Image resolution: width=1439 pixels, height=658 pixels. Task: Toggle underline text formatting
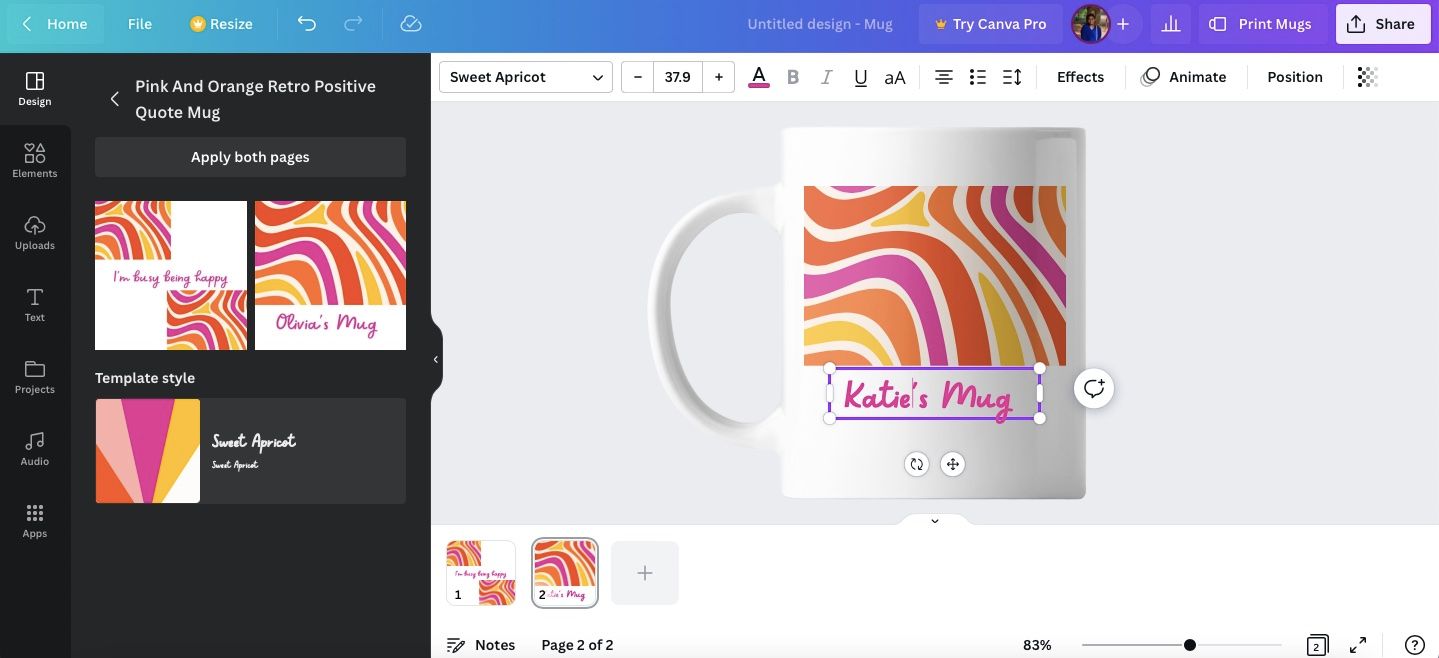(x=860, y=77)
